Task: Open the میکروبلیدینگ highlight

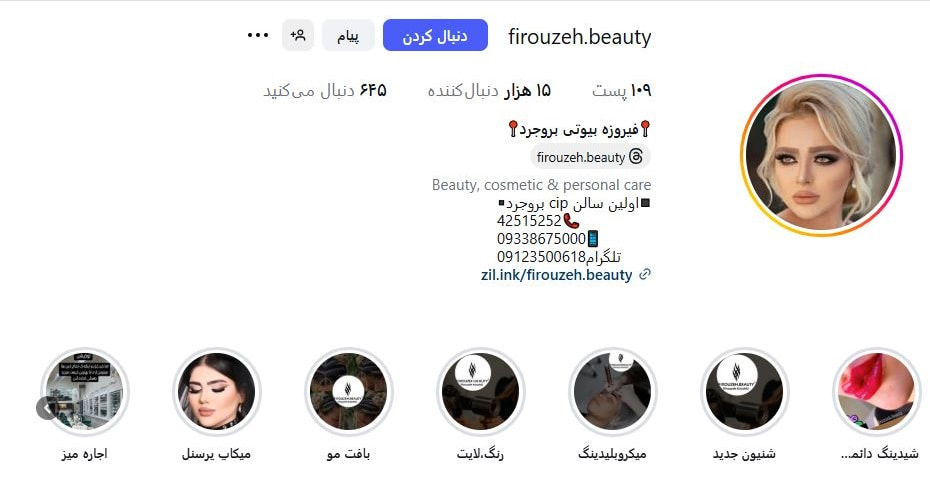Action: [612, 391]
